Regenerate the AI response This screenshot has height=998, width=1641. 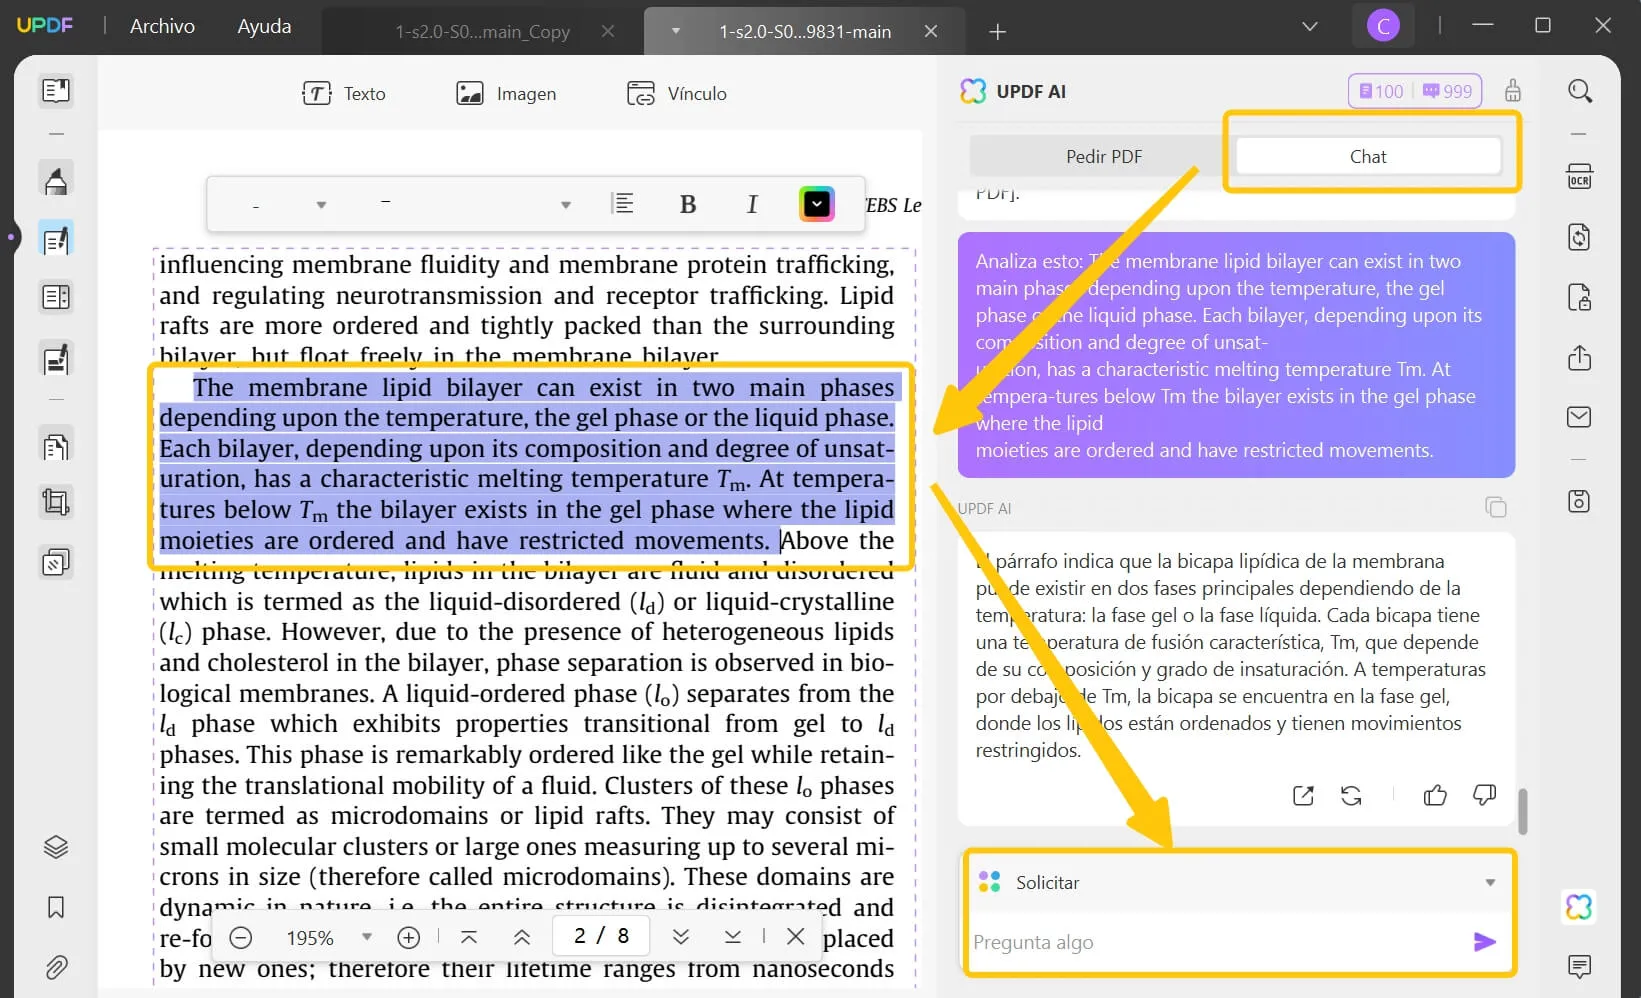[1351, 796]
